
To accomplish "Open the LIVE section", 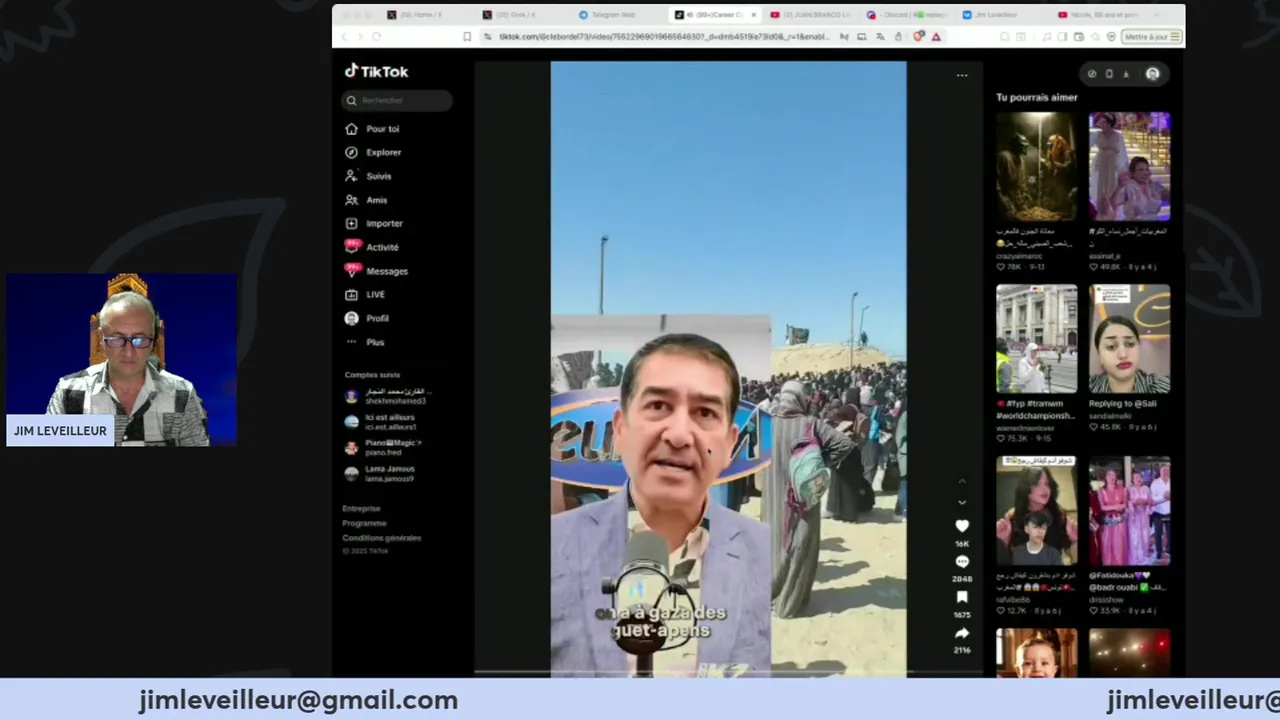I will tap(365, 294).
